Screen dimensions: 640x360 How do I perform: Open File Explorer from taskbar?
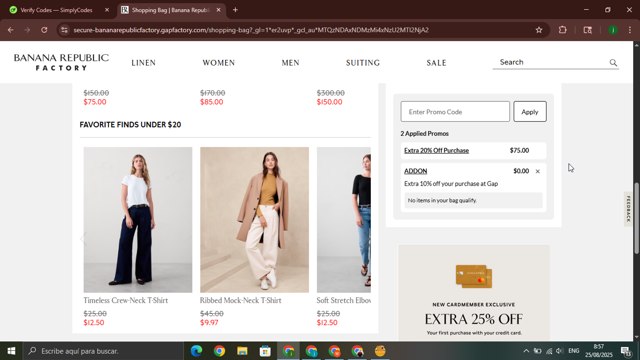pos(242,351)
